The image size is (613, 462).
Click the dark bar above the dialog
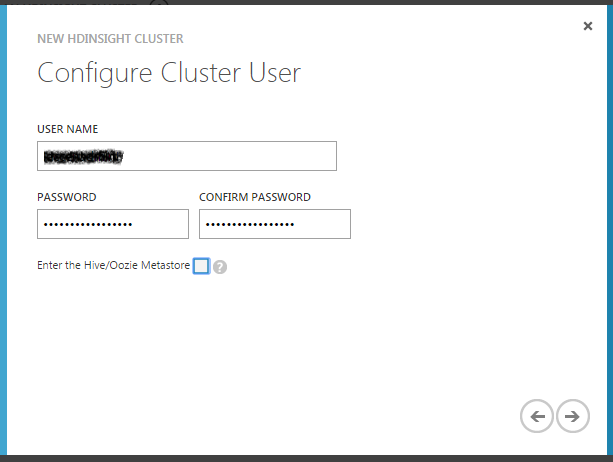pos(300,2)
